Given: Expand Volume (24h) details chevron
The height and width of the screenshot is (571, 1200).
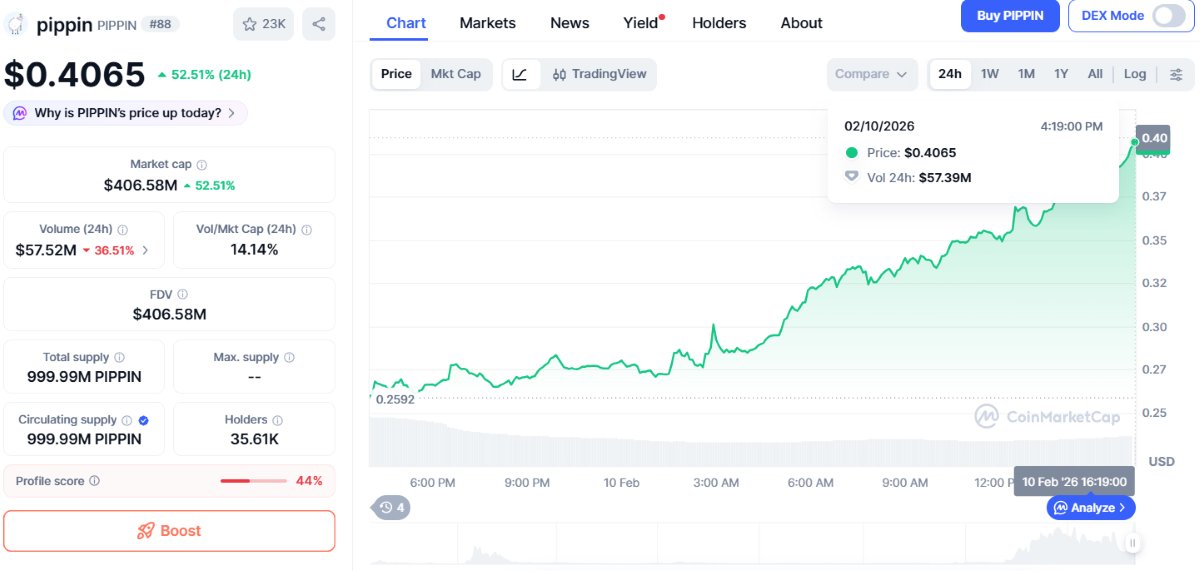Looking at the screenshot, I should [x=146, y=250].
